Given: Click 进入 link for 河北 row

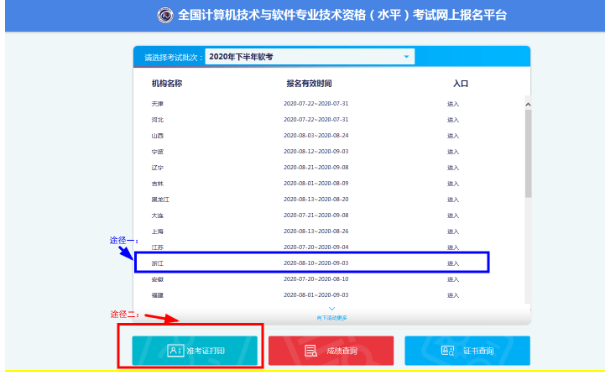Looking at the screenshot, I should point(453,120).
